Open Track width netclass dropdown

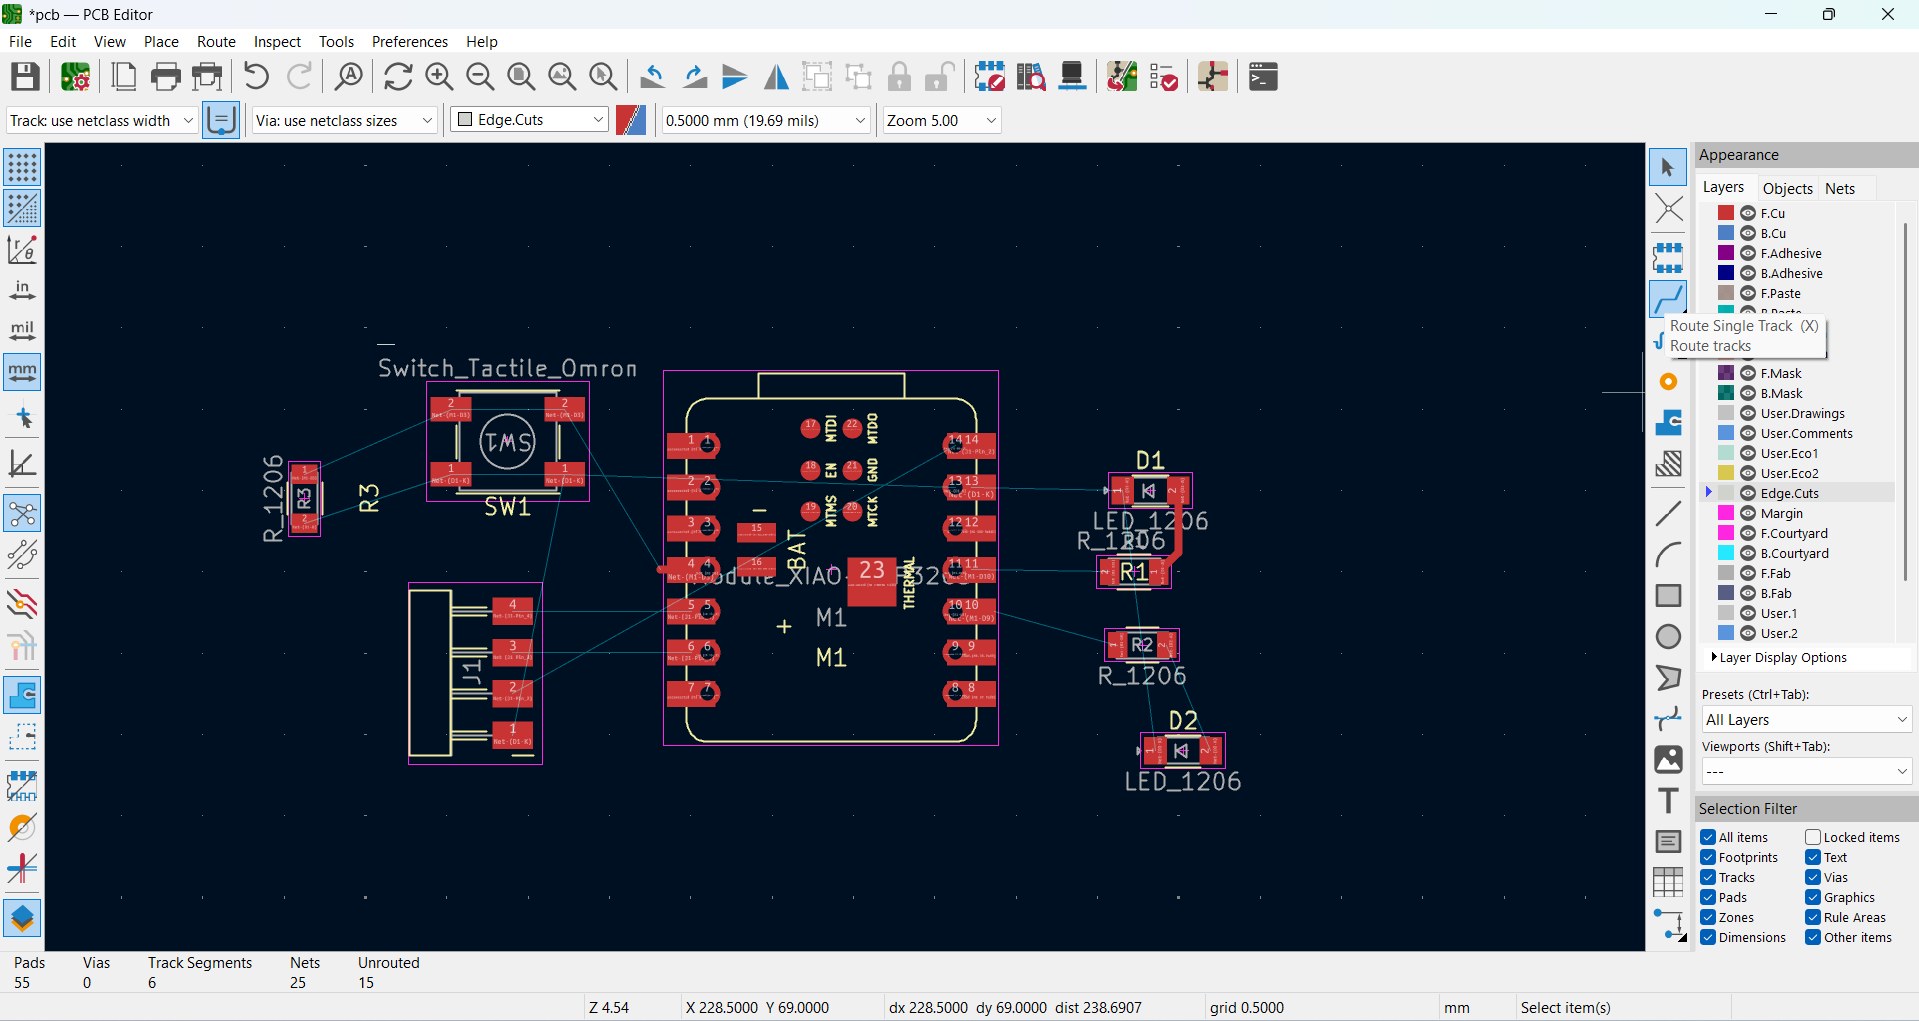pos(102,120)
